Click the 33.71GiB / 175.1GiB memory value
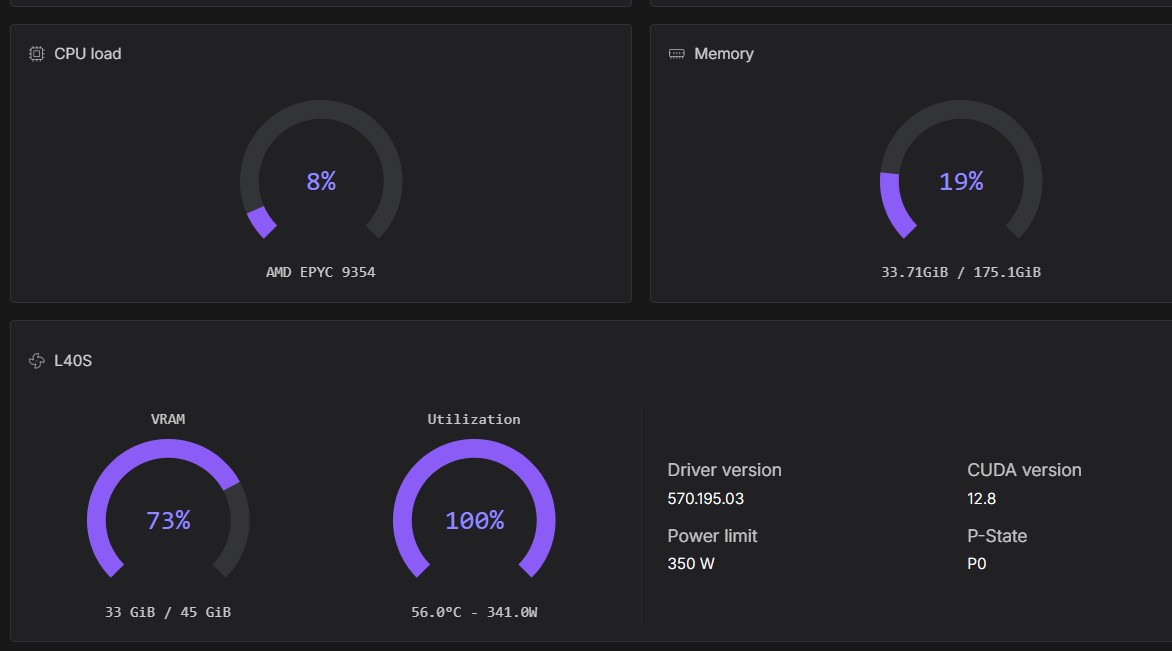1172x651 pixels. point(960,272)
